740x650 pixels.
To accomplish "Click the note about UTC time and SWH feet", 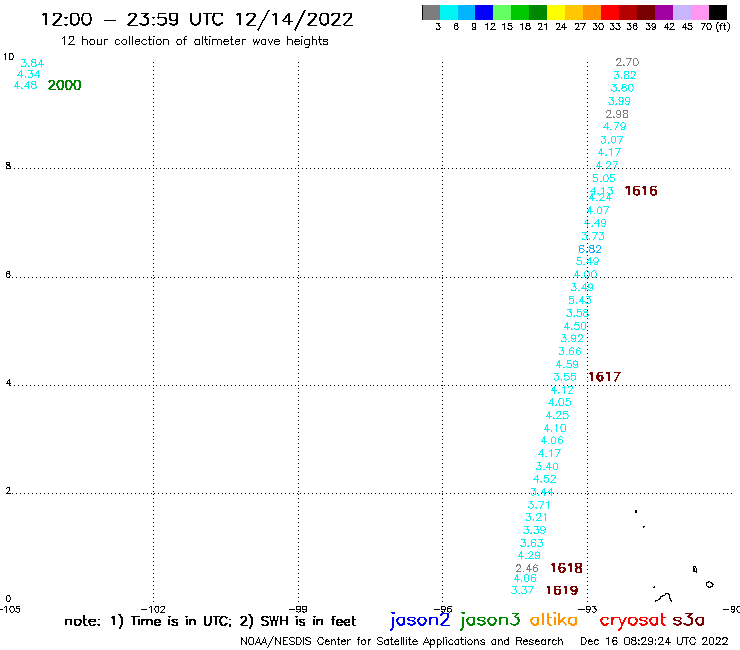I will 210,621.
